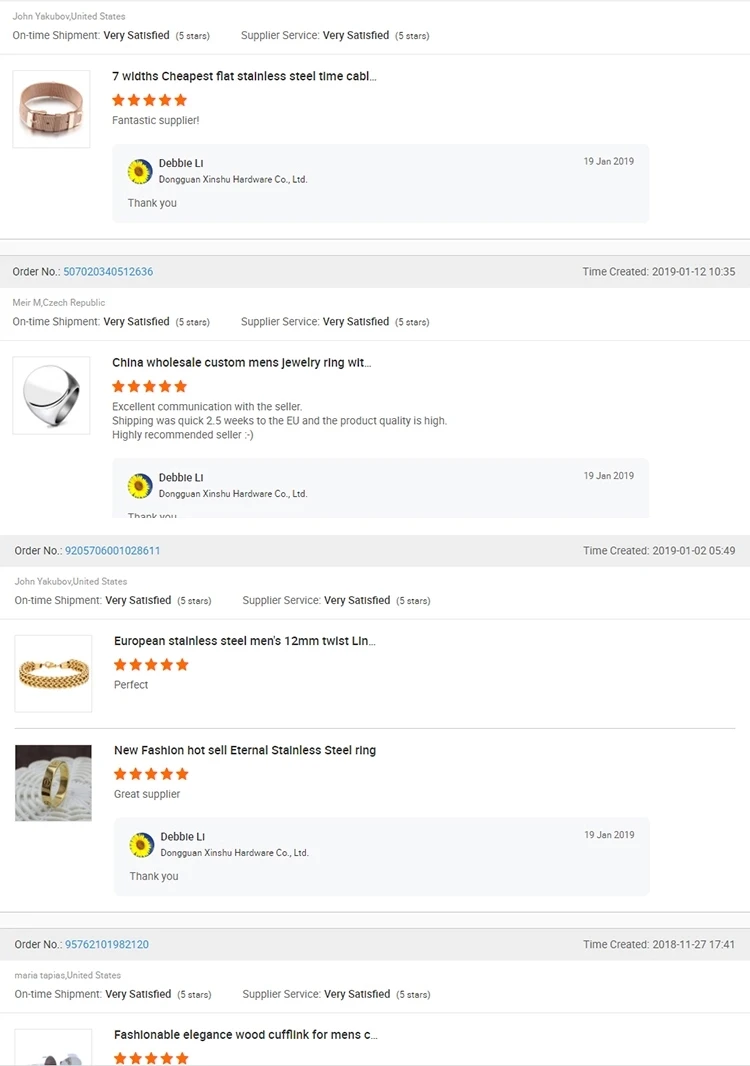Open the "New Fashion hot sell Eternal Stainless Steel ring" title
Screen dimensions: 750x1066
245,750
